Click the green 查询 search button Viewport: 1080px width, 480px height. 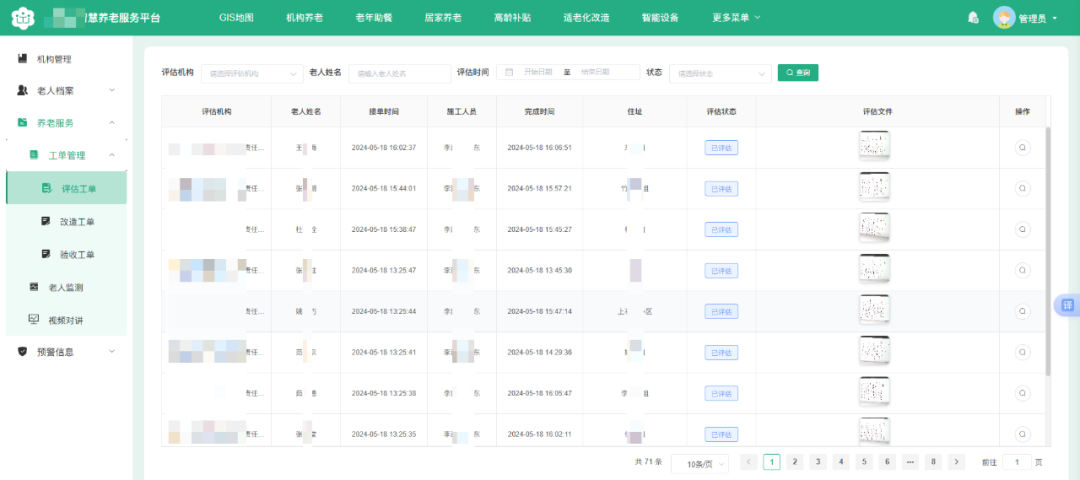click(798, 73)
